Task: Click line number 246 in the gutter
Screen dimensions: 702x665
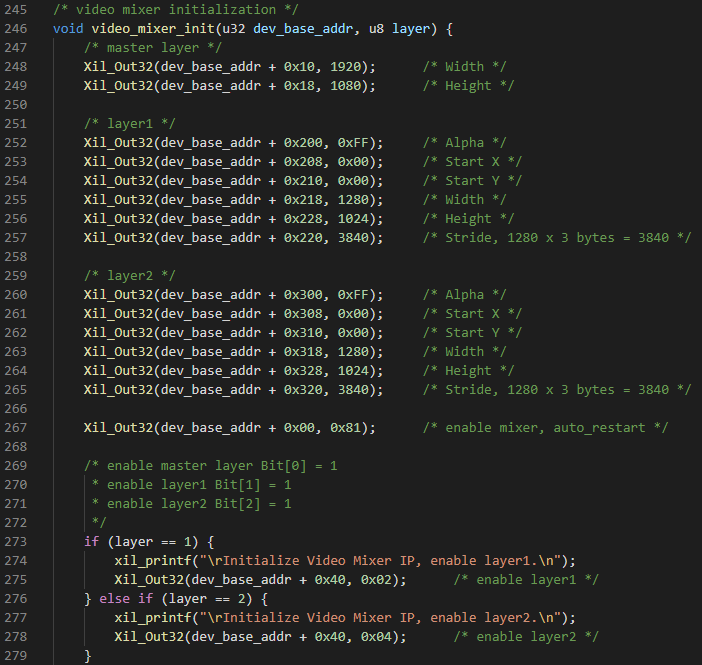Action: 16,29
